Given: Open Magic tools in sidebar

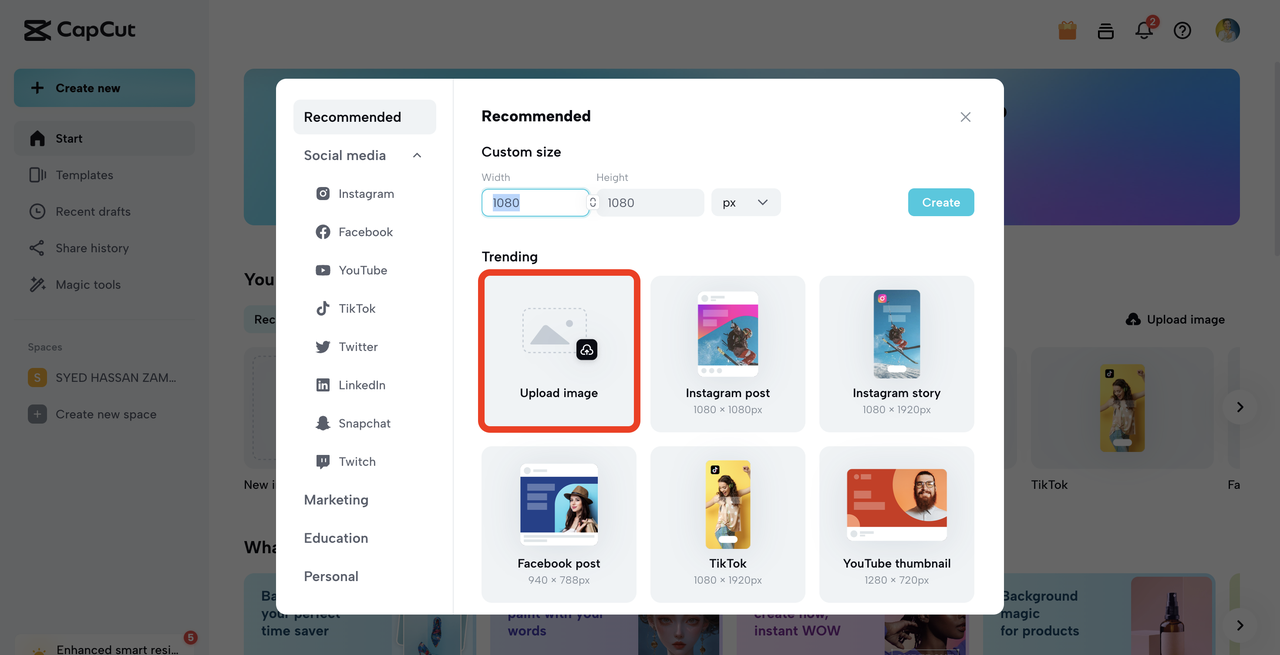Looking at the screenshot, I should click(x=104, y=284).
